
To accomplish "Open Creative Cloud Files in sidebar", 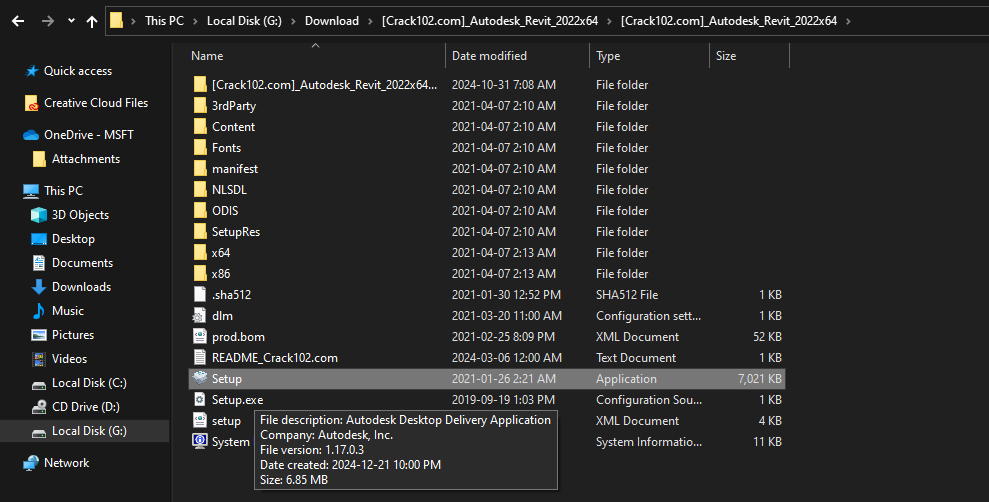I will [x=95, y=103].
